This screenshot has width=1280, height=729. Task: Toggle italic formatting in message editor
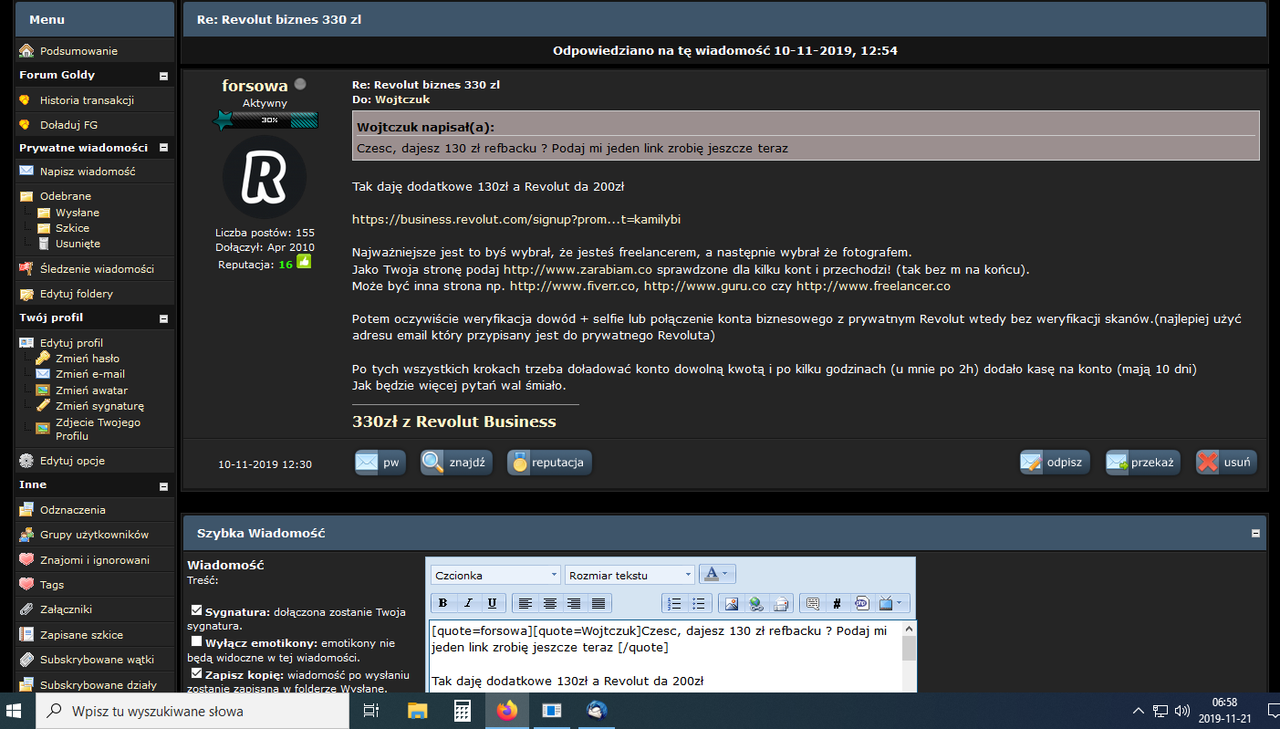pos(467,603)
